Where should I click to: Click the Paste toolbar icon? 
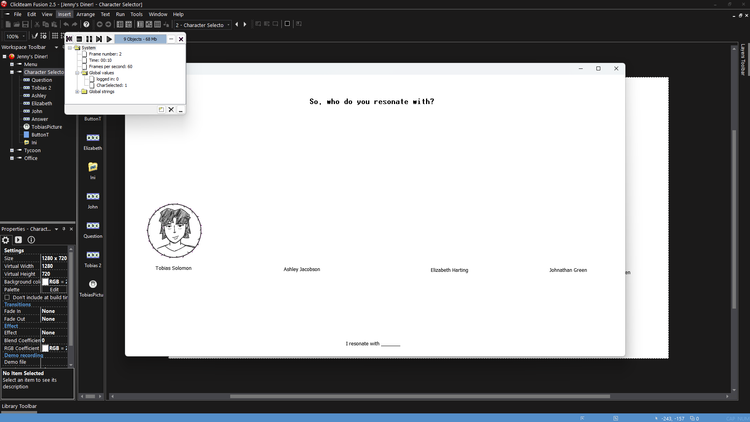[54, 24]
